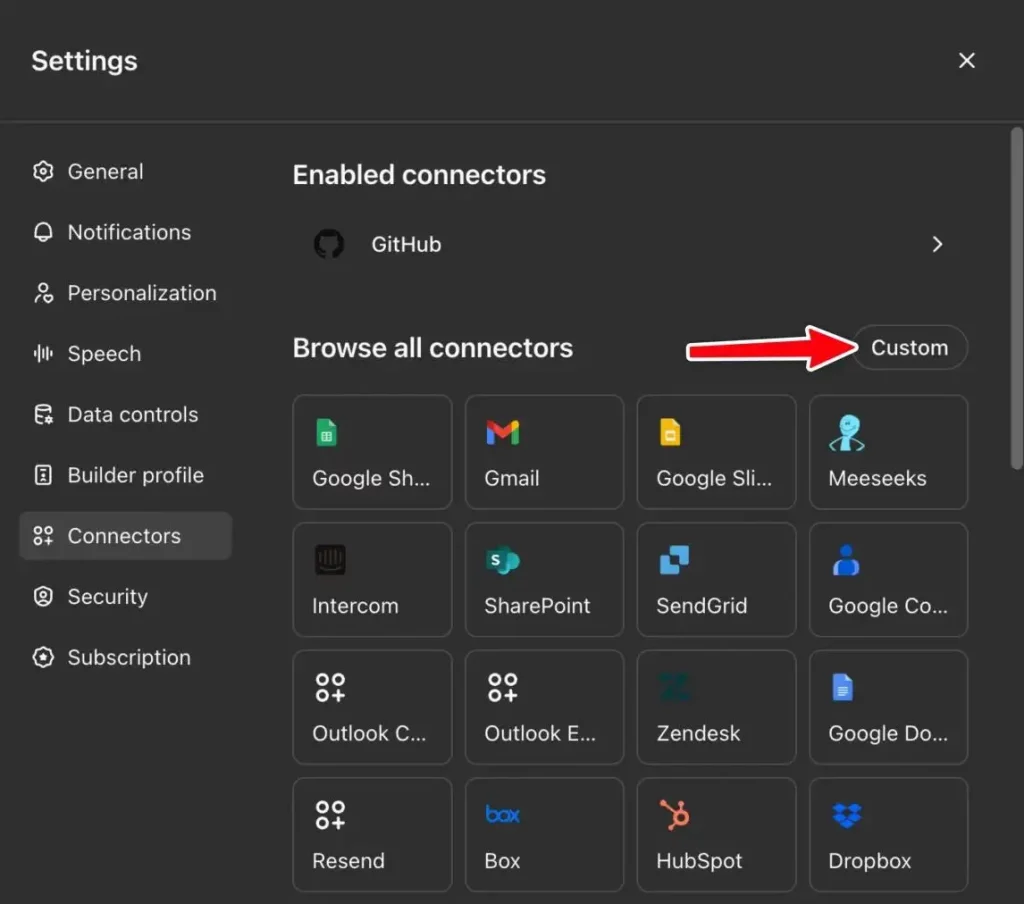This screenshot has width=1024, height=904.
Task: Click the Security shield icon
Action: coord(43,596)
